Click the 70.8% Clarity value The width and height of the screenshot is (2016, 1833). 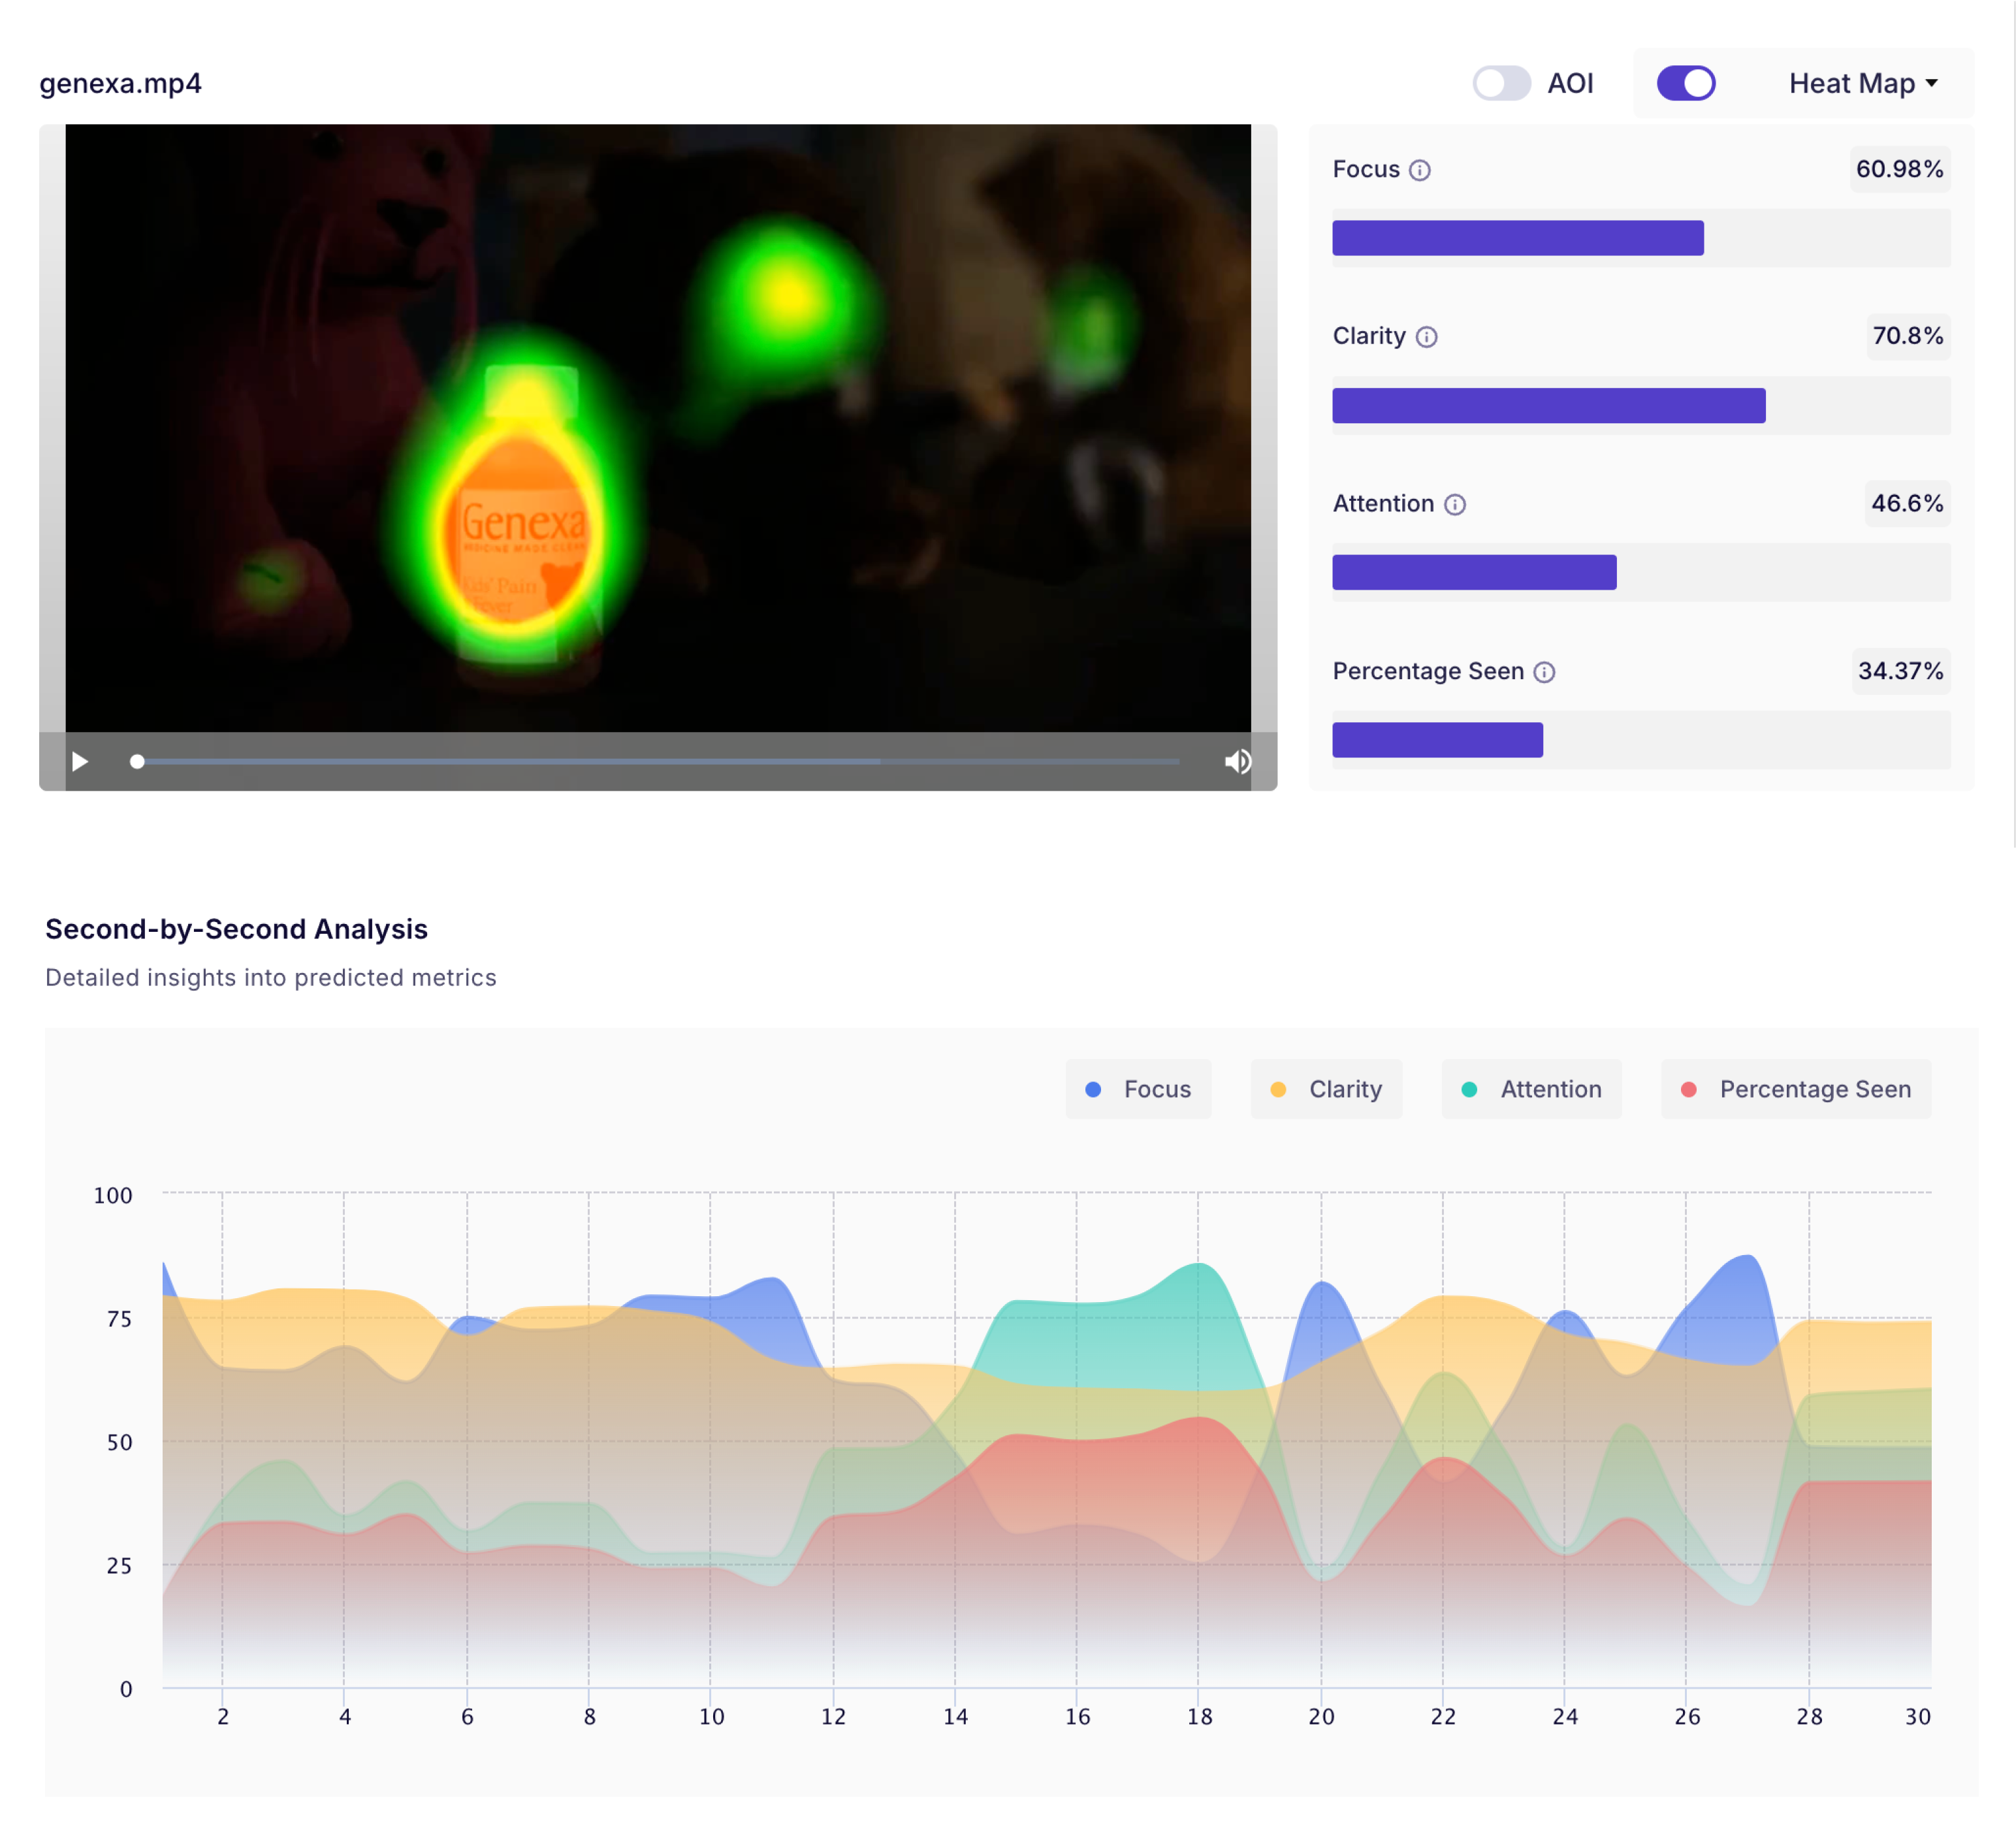[1908, 336]
